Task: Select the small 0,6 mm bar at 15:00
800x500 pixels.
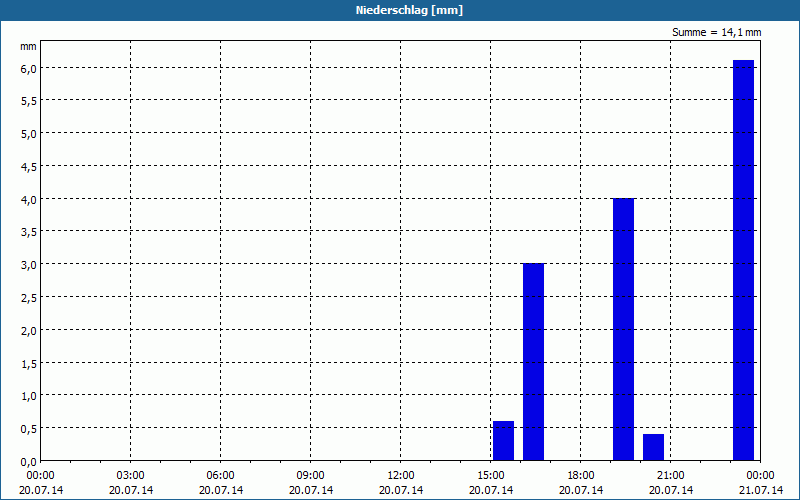Action: coord(504,441)
